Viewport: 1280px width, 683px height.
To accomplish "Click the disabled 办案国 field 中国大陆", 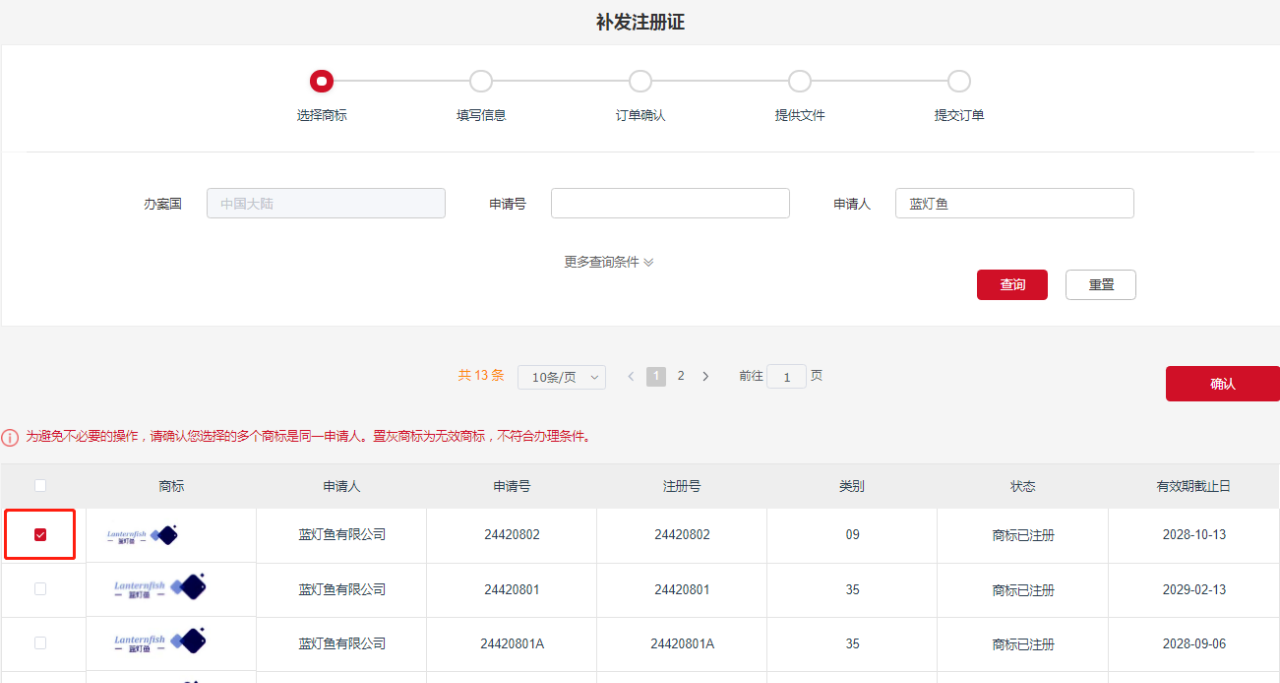I will click(326, 203).
